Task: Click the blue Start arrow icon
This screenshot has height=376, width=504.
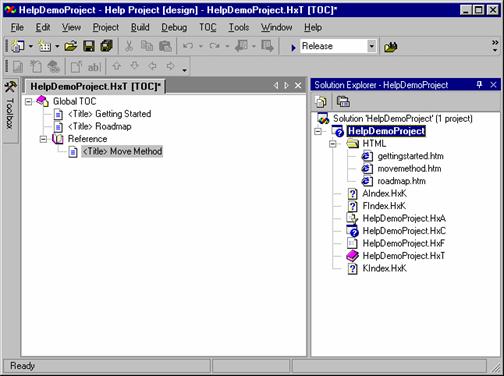Action: (293, 47)
